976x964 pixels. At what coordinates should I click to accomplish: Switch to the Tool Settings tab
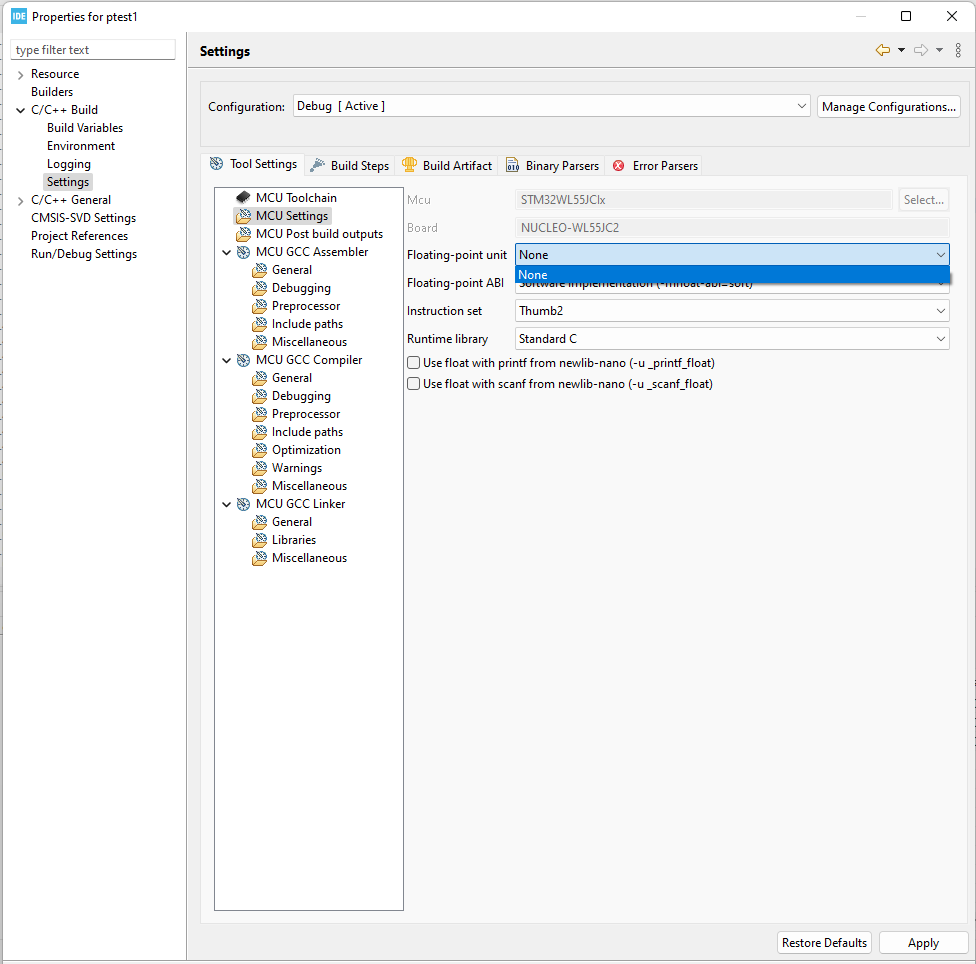pyautogui.click(x=253, y=164)
